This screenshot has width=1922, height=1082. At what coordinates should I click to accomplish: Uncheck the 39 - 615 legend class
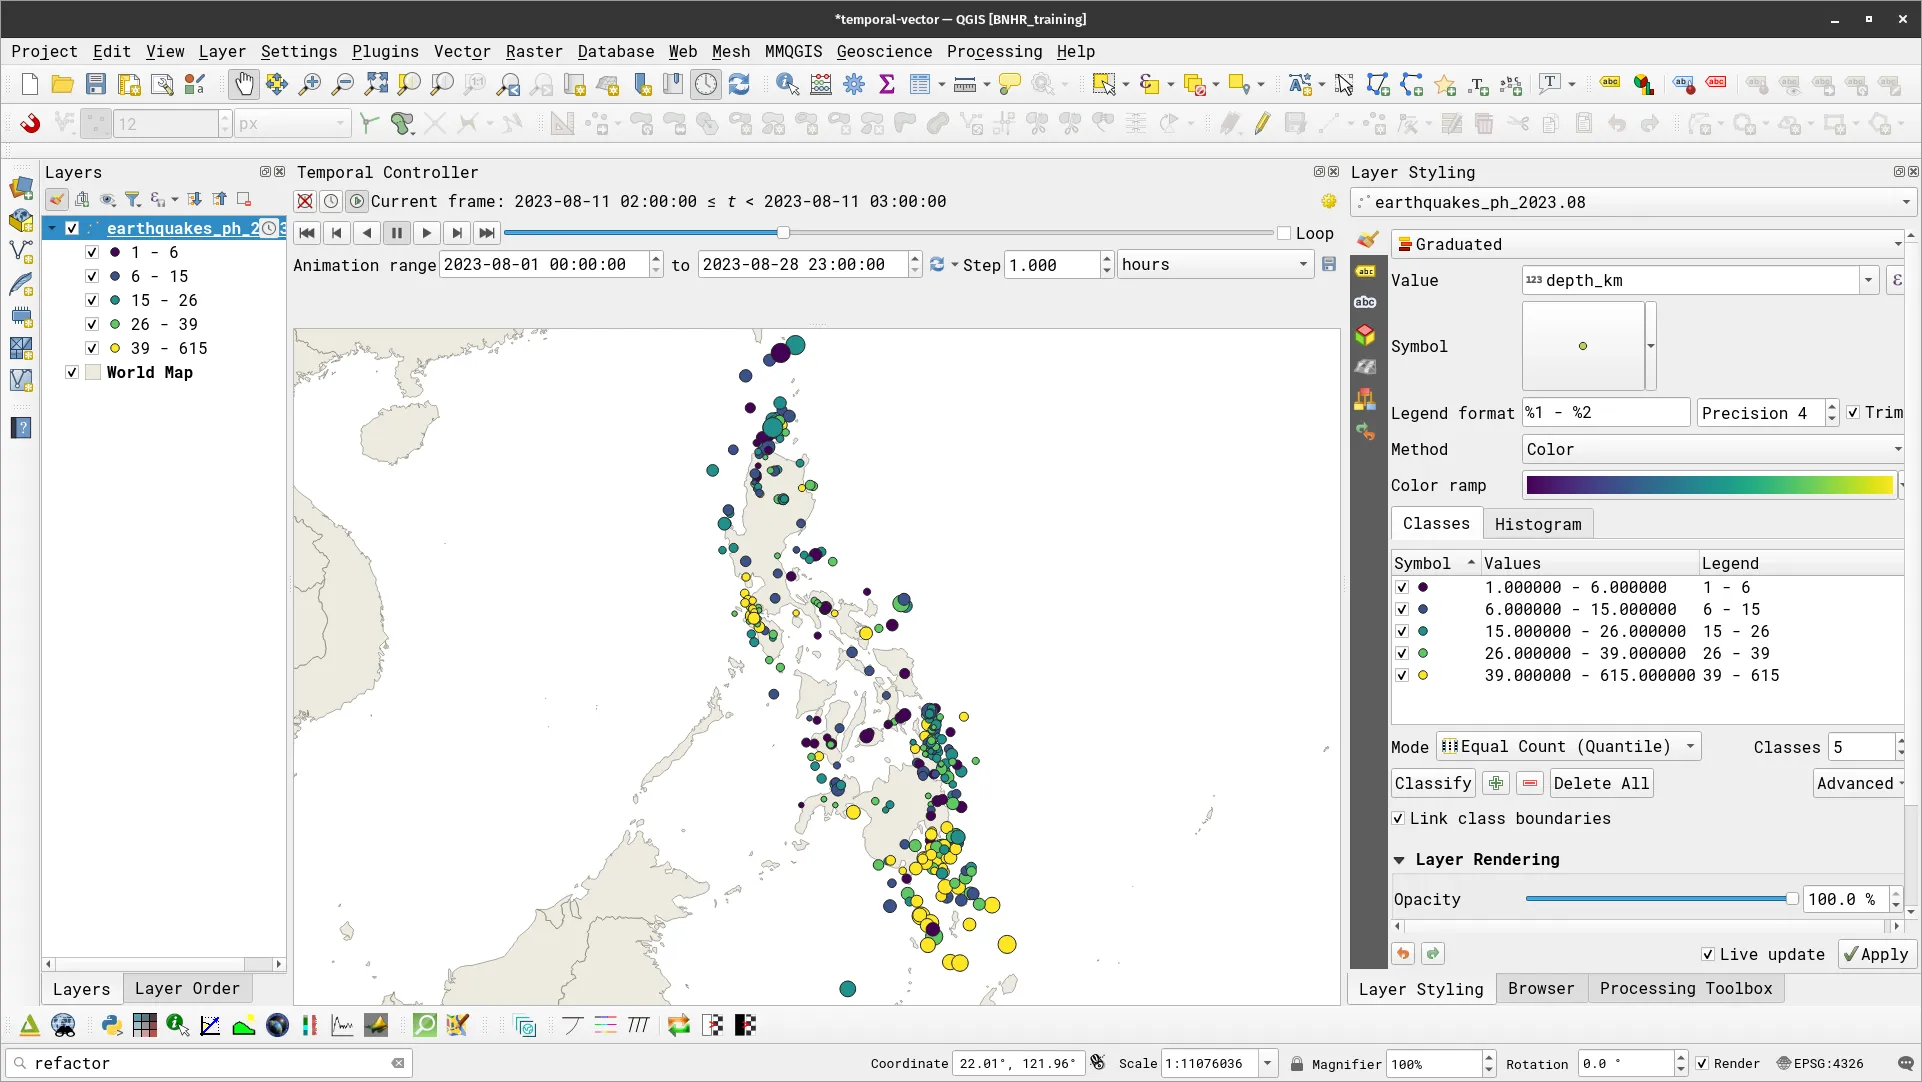[91, 348]
